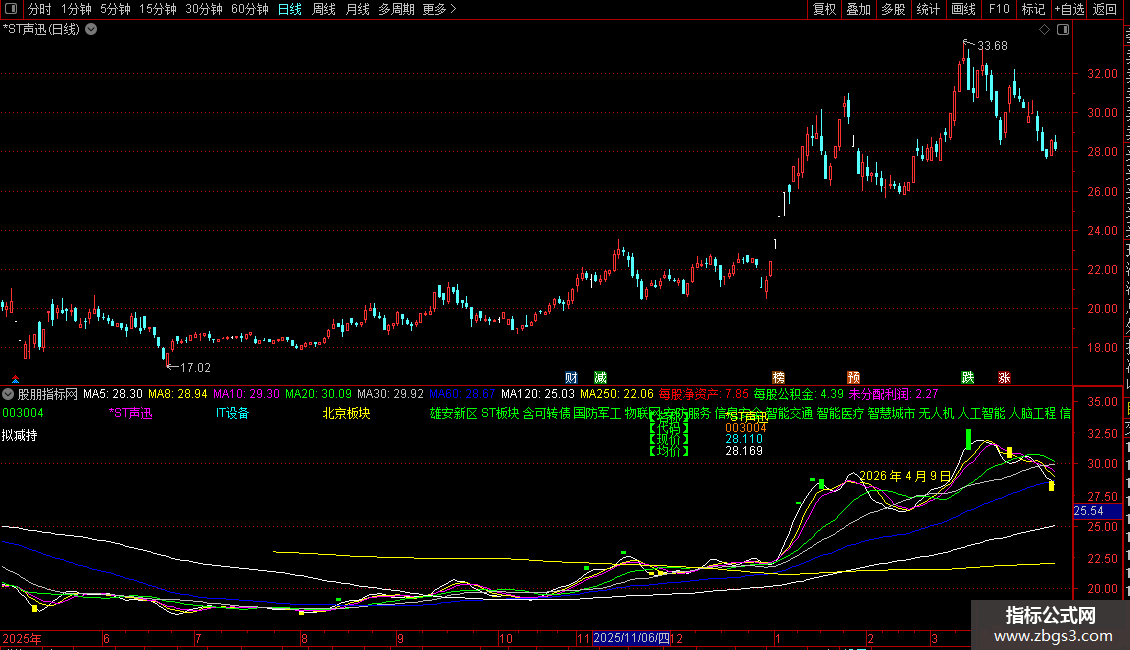Viewport: 1130px width, 650px height.
Task: Select the 60分钟 period tab
Action: pyautogui.click(x=250, y=9)
